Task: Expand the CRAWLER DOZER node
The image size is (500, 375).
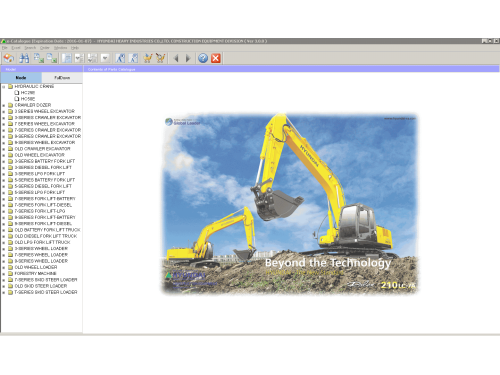Action: 4,105
